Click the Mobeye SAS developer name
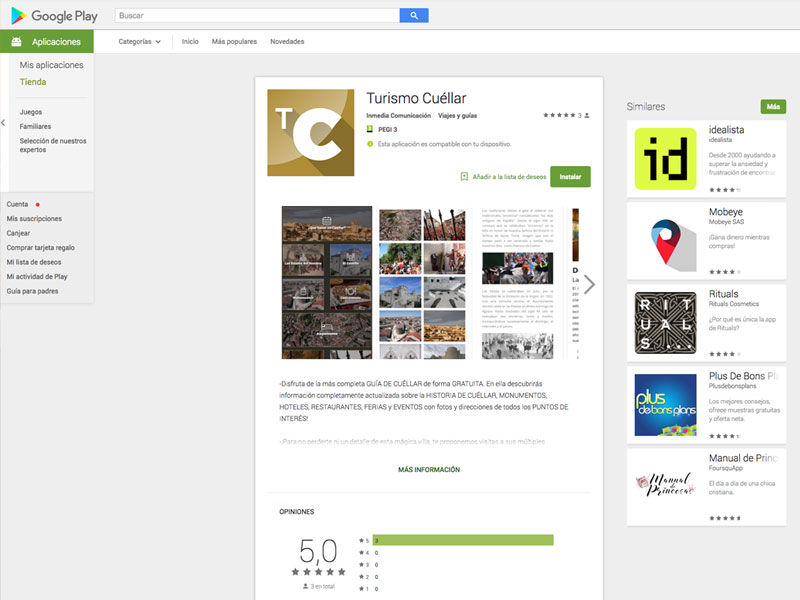The width and height of the screenshot is (800, 600). [x=727, y=222]
